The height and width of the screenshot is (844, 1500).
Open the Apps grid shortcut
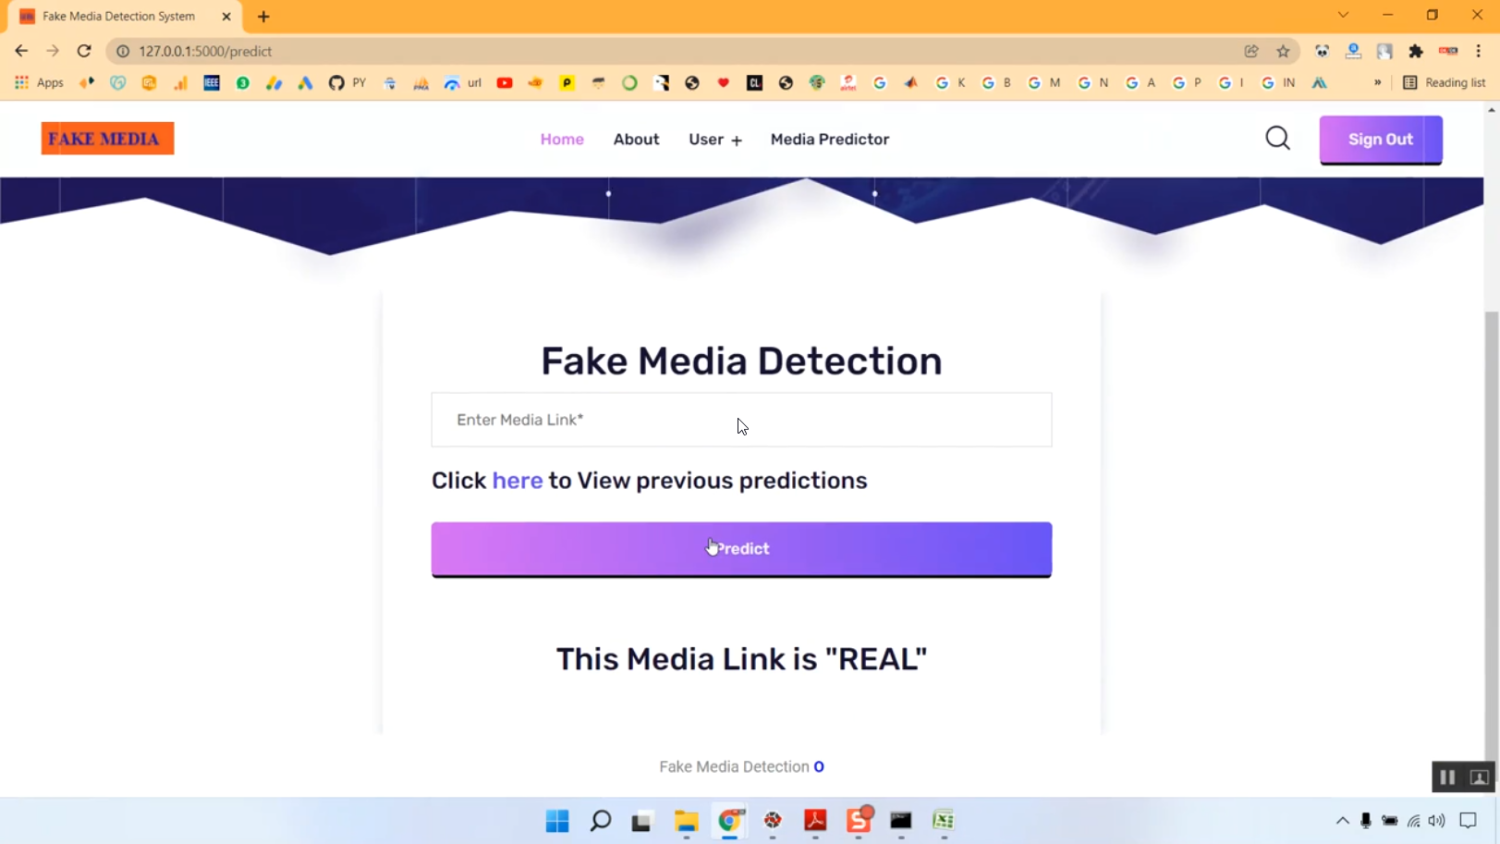39,83
